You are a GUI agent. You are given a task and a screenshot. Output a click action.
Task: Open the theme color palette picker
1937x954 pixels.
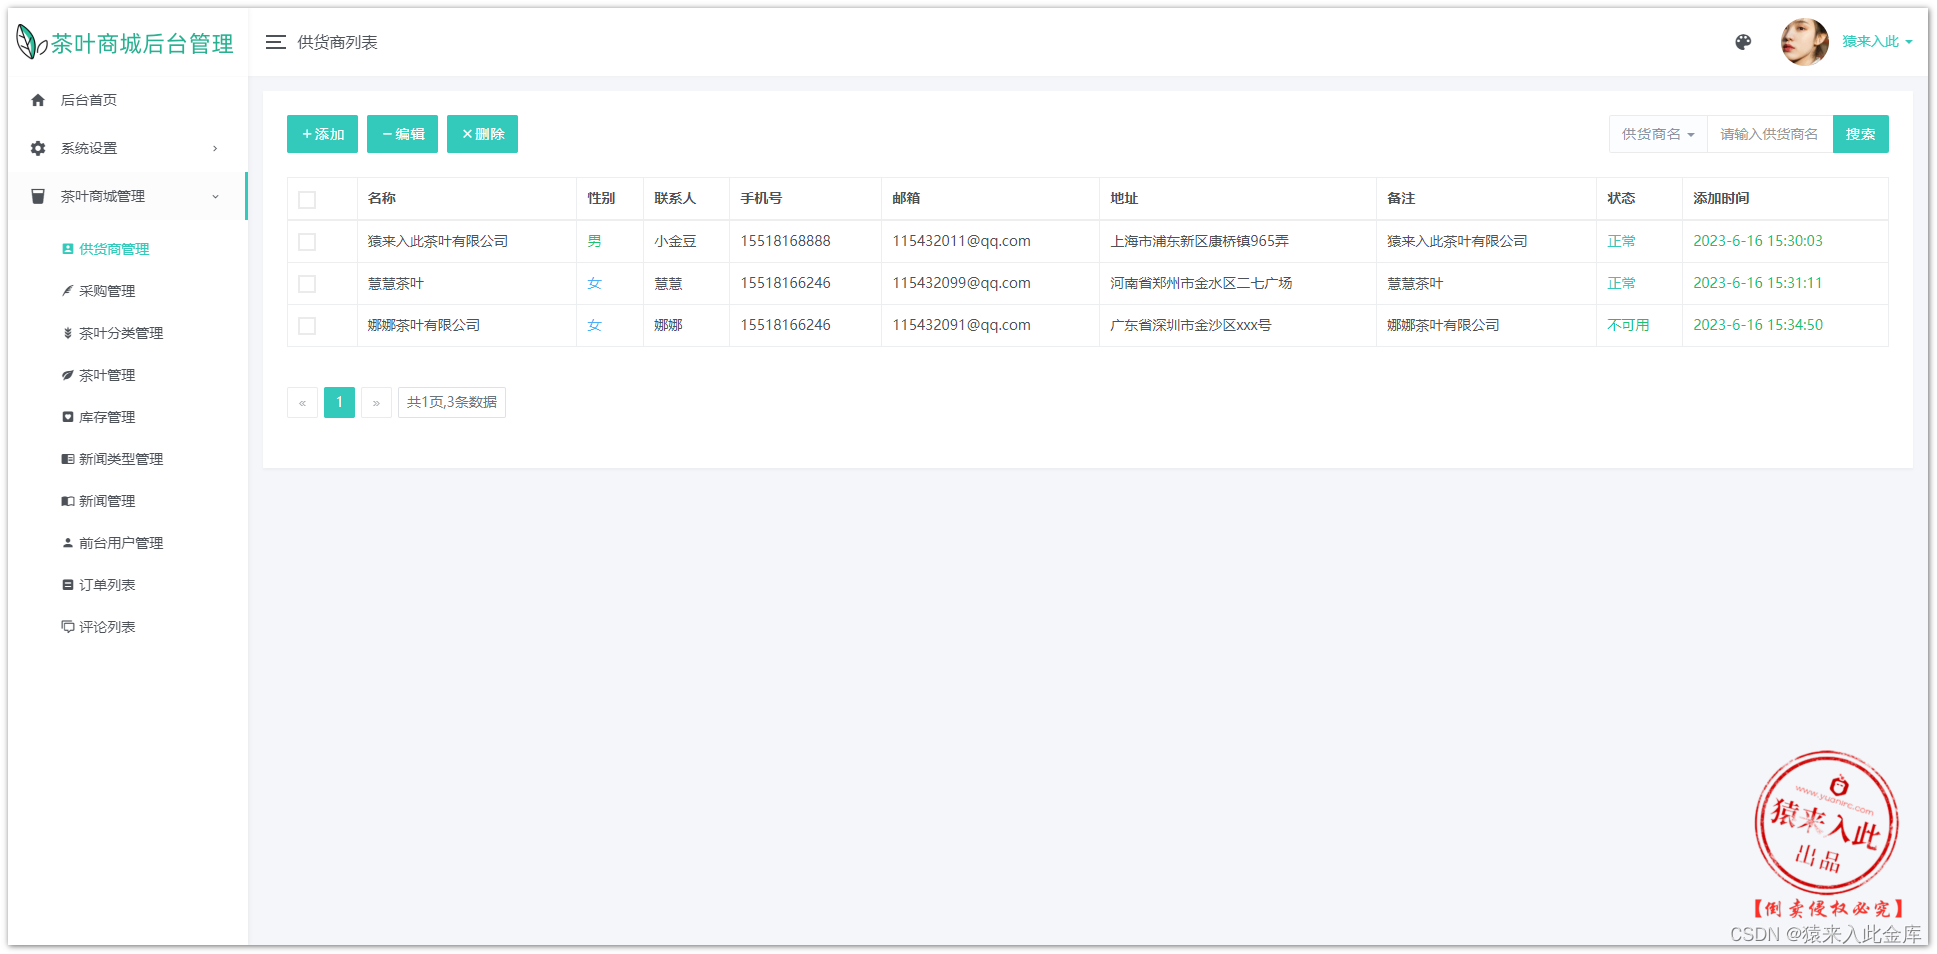[1743, 42]
